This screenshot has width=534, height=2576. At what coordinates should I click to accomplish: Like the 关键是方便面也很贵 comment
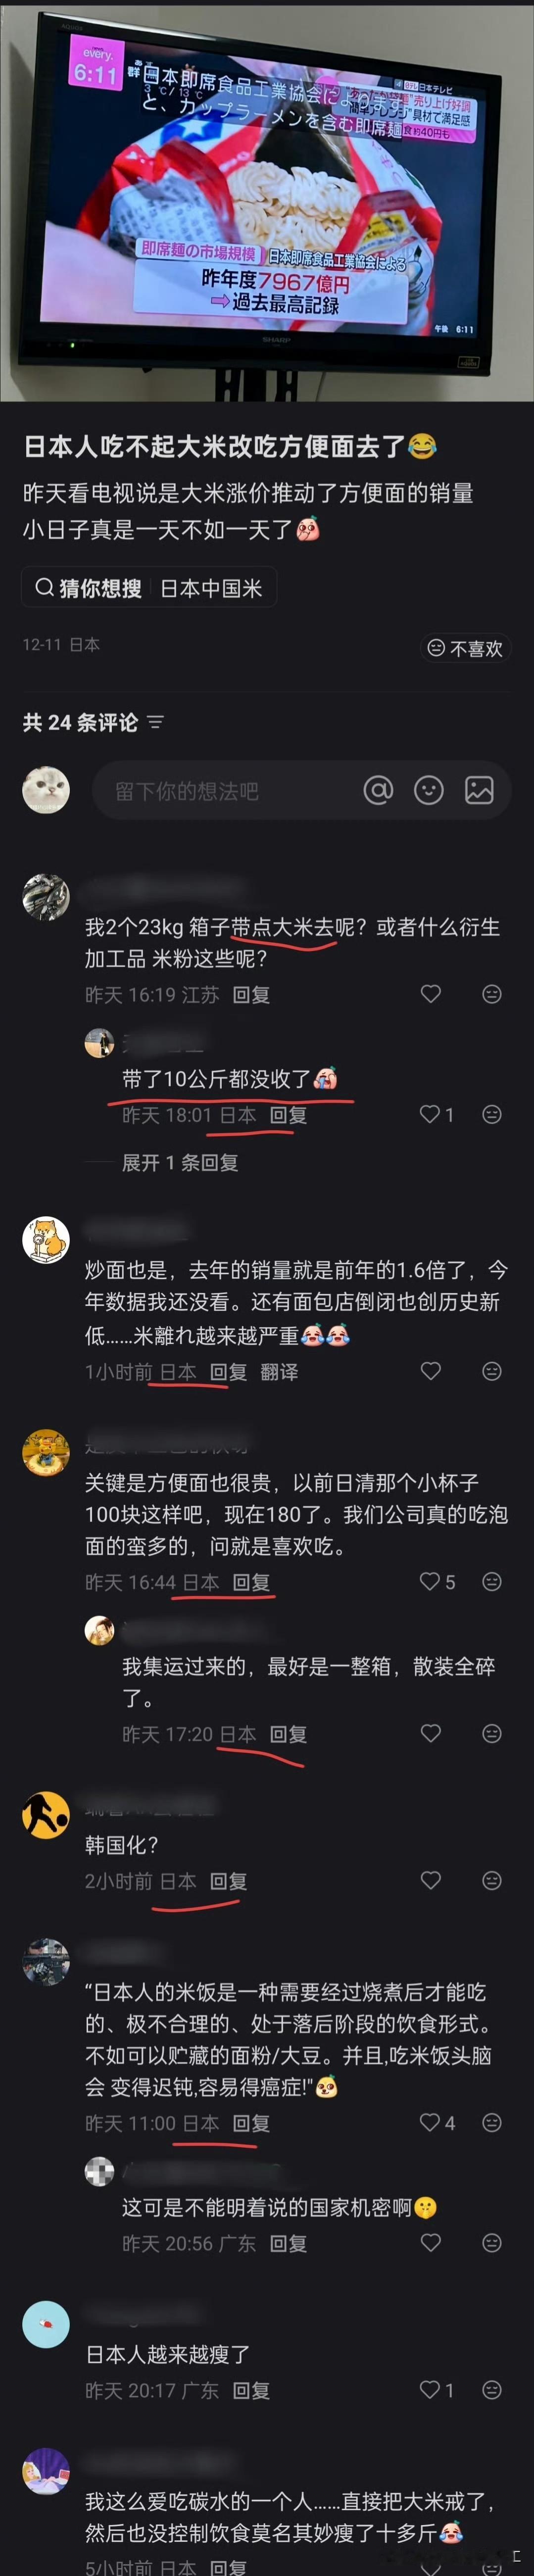pos(430,1582)
